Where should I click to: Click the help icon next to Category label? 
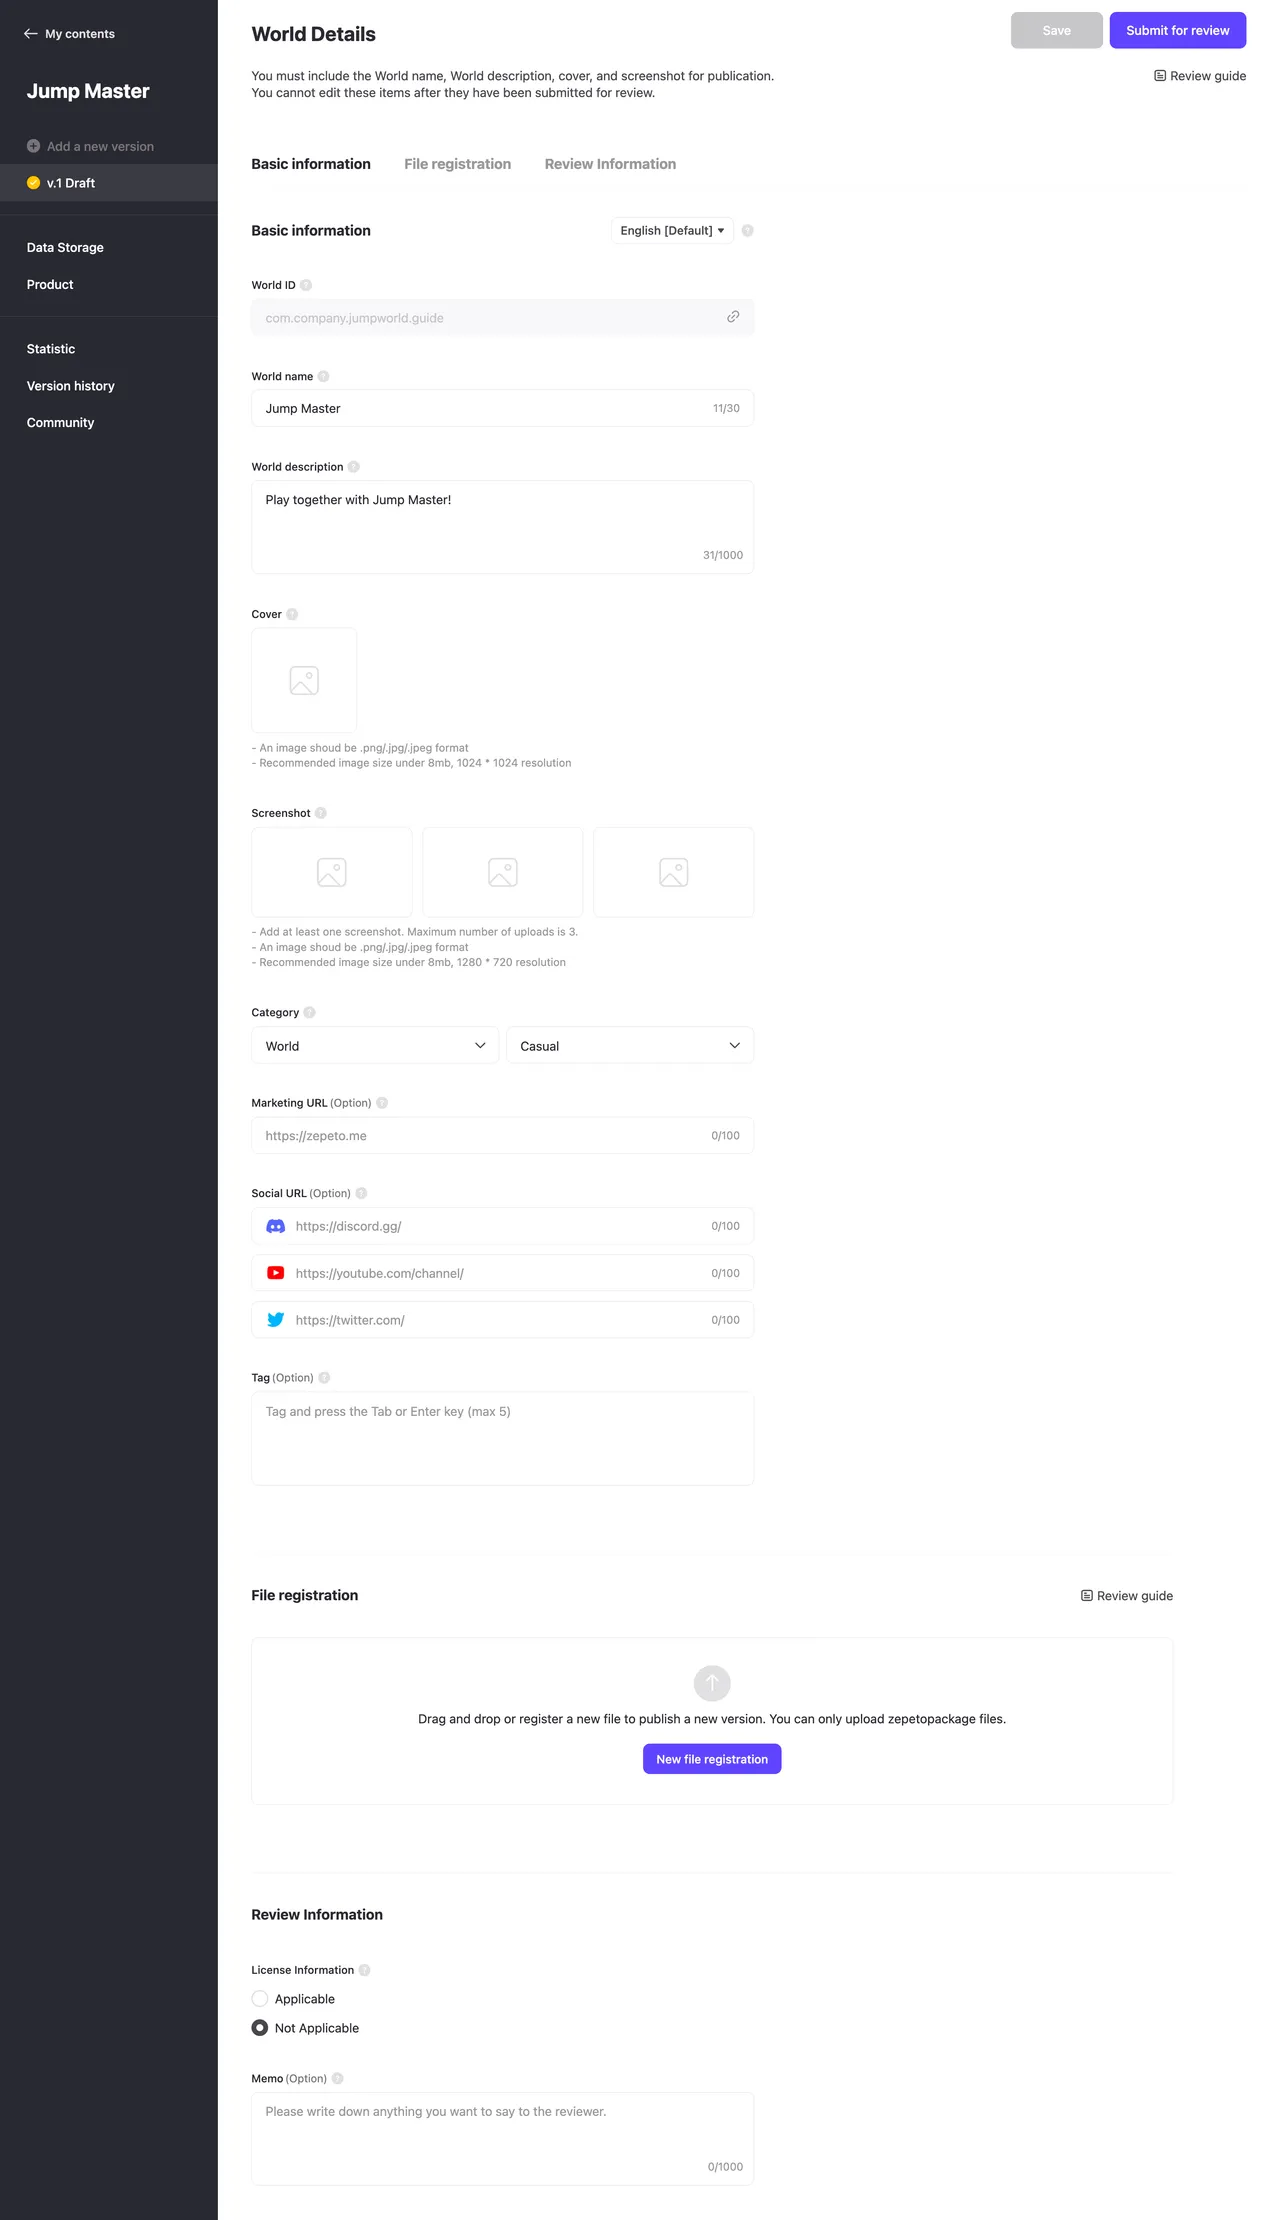pyautogui.click(x=310, y=1013)
